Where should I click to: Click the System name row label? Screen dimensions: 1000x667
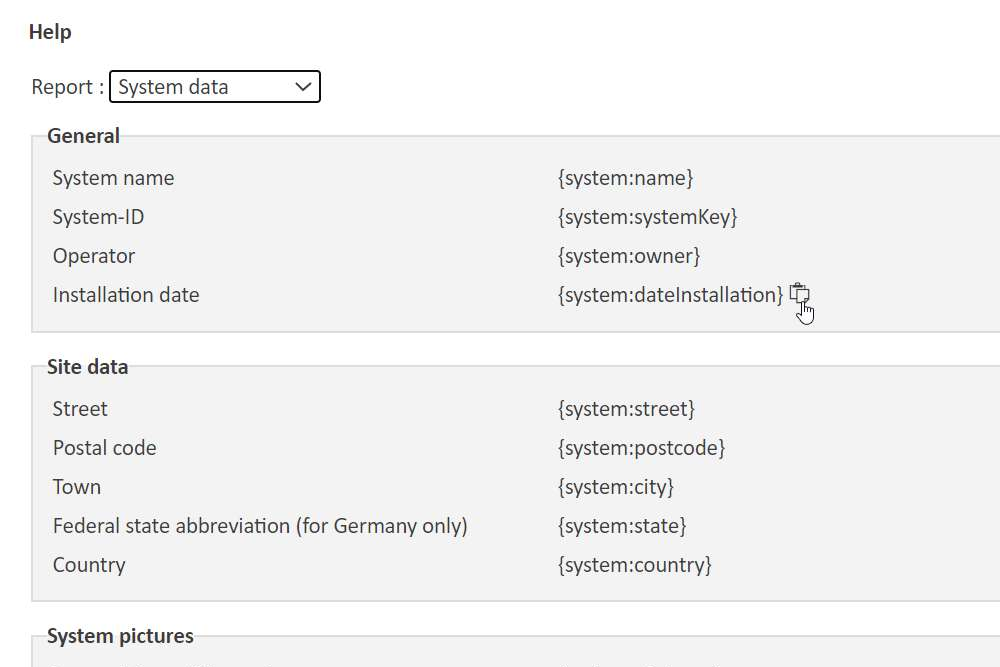(x=113, y=178)
